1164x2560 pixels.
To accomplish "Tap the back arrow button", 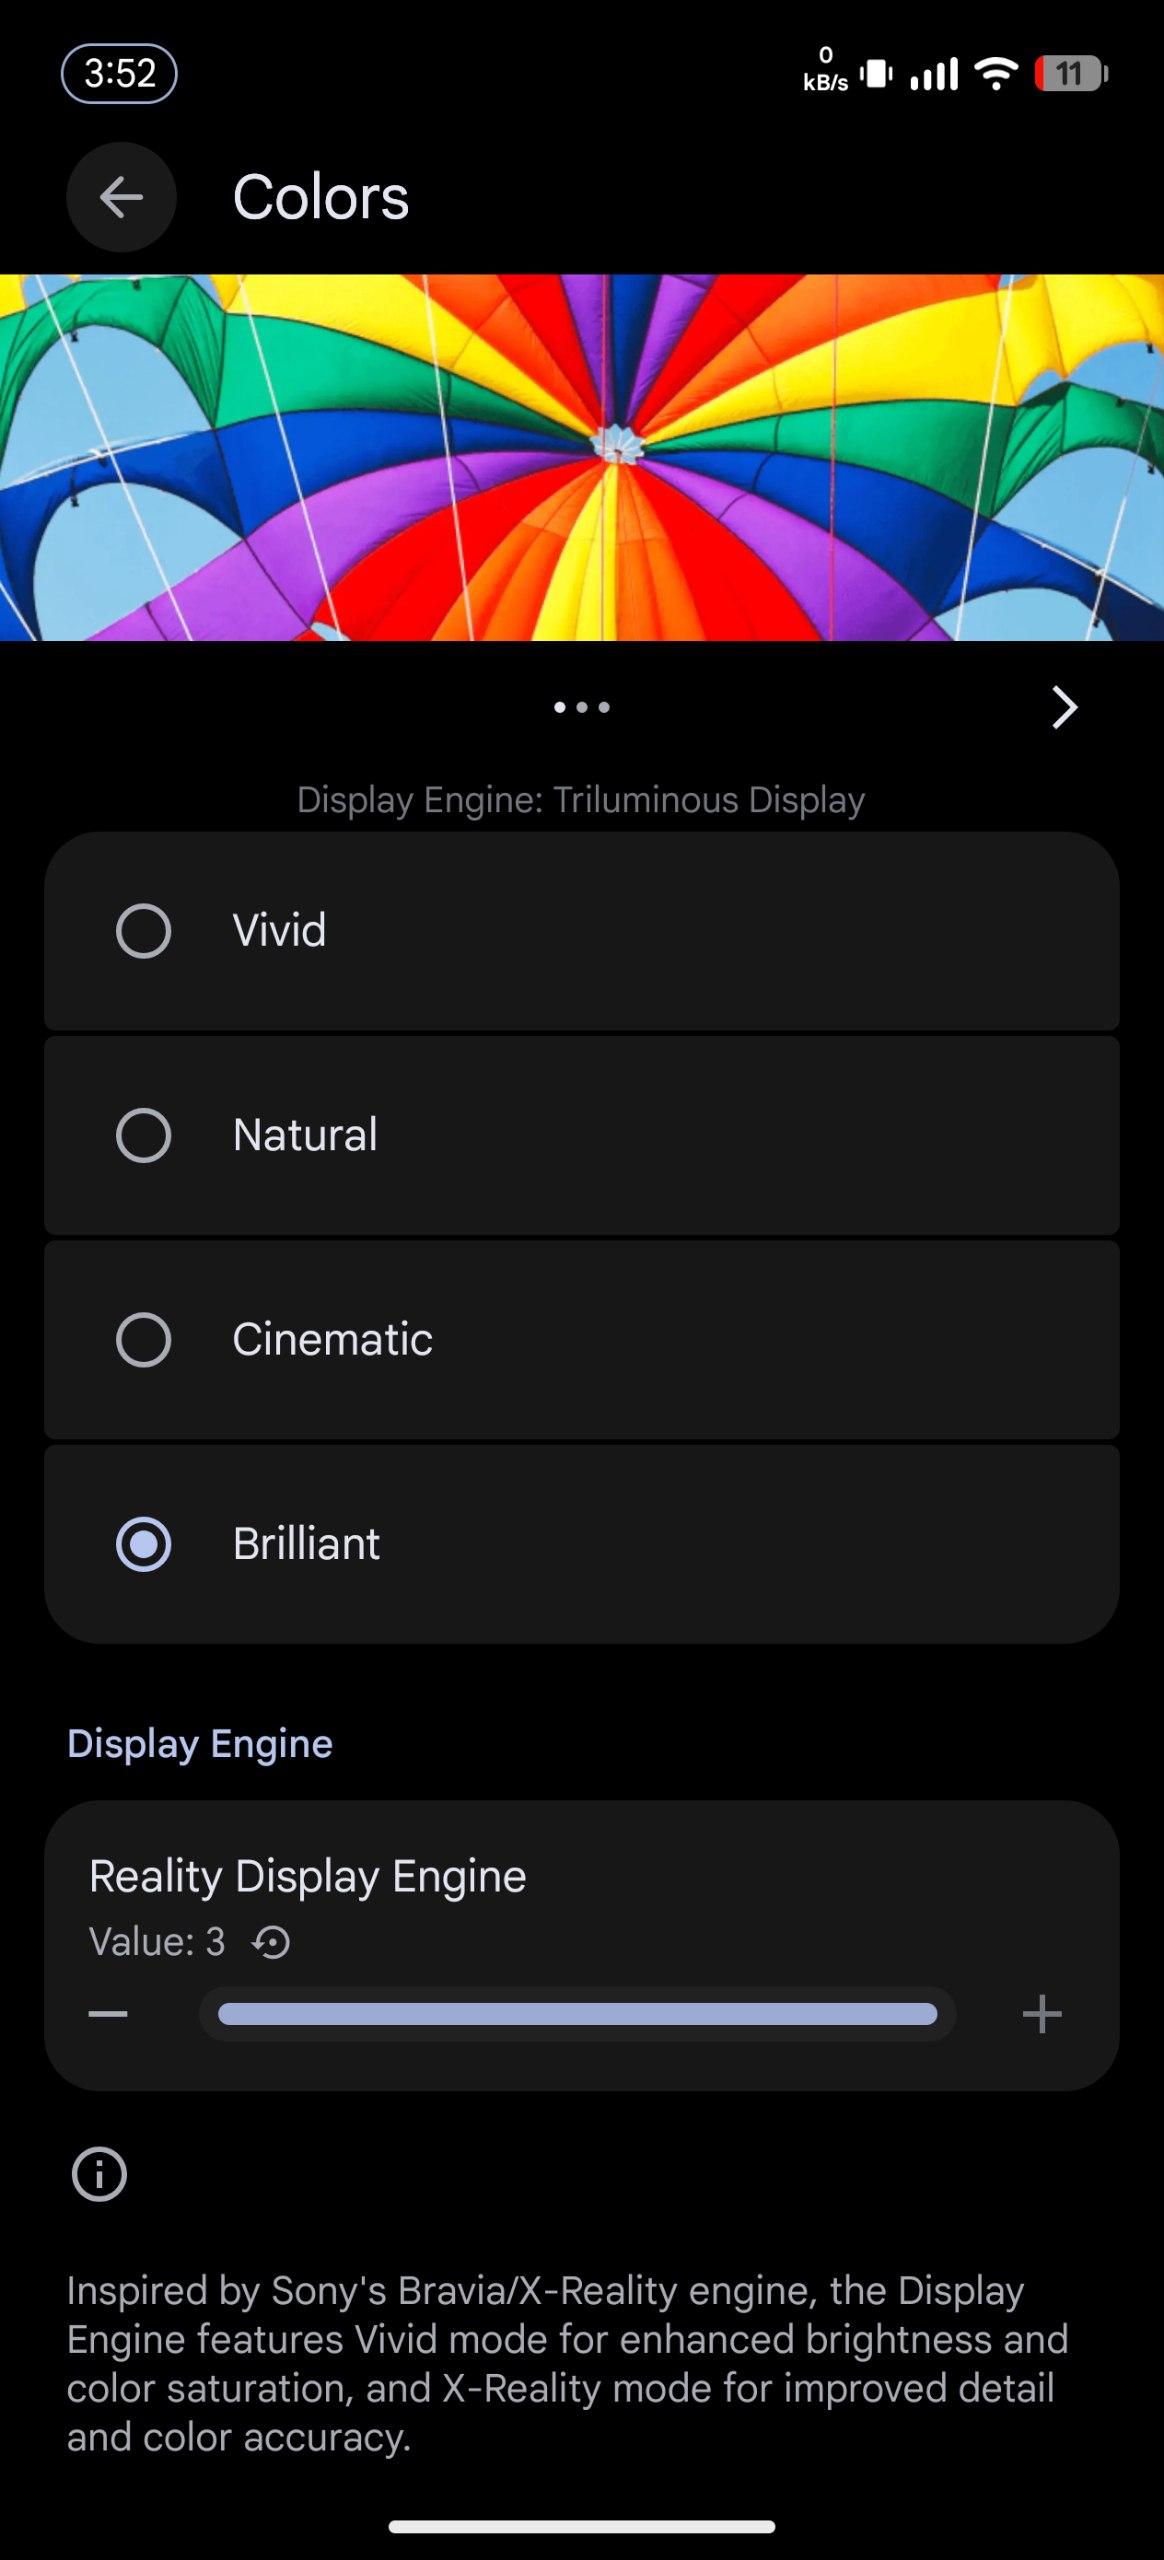I will click(121, 197).
